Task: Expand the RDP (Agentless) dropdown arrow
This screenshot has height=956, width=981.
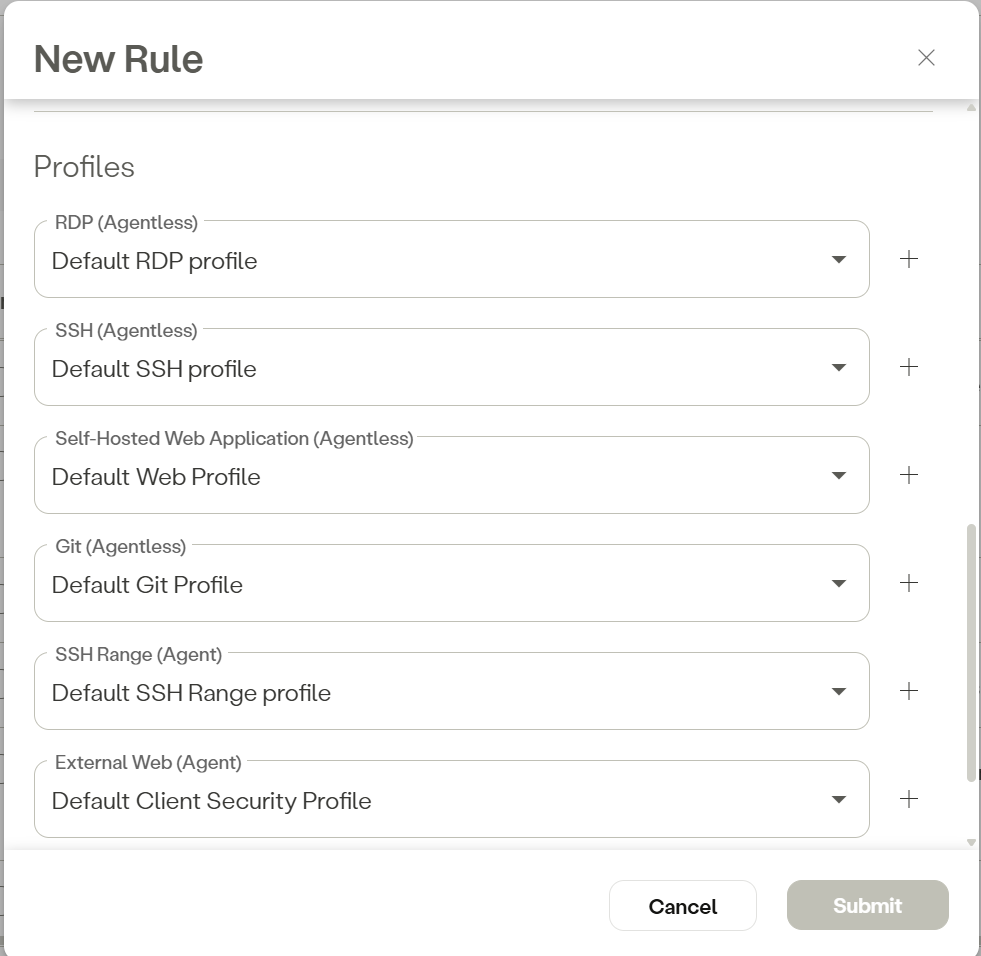Action: pos(839,260)
